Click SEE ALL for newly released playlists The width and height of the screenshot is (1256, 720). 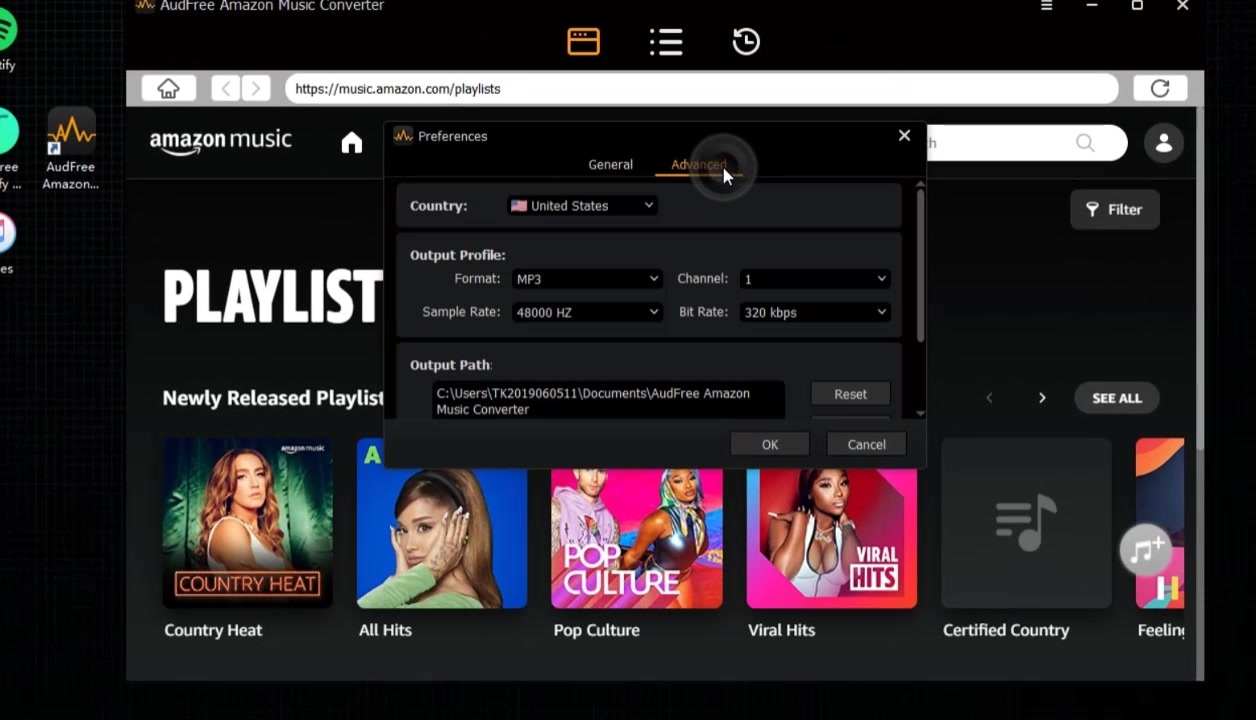[x=1116, y=398]
